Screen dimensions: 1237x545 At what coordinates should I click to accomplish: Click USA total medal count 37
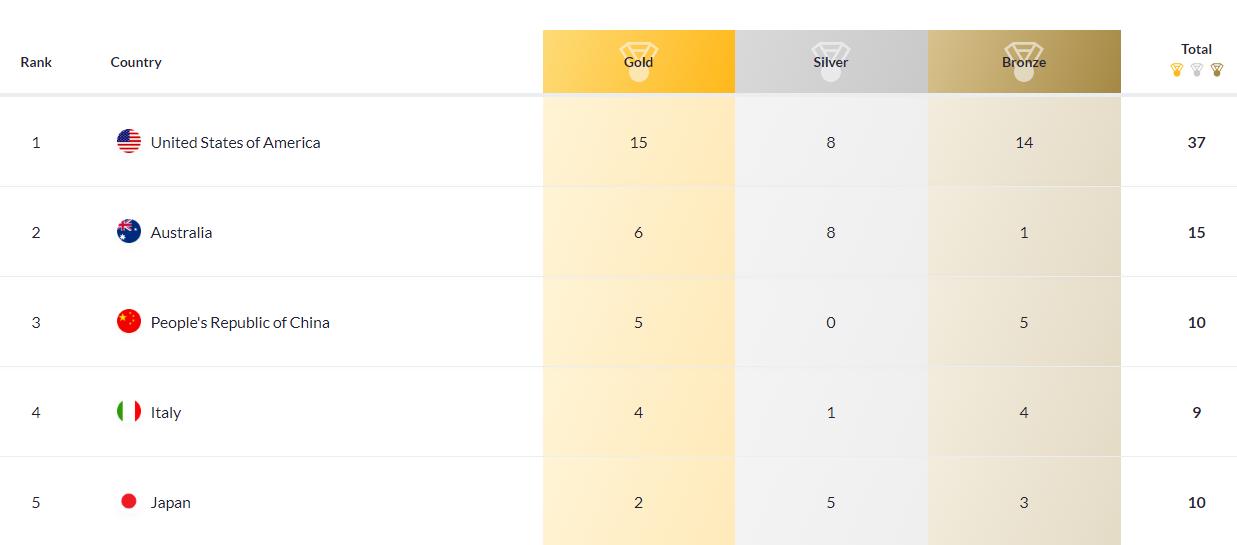(x=1197, y=142)
